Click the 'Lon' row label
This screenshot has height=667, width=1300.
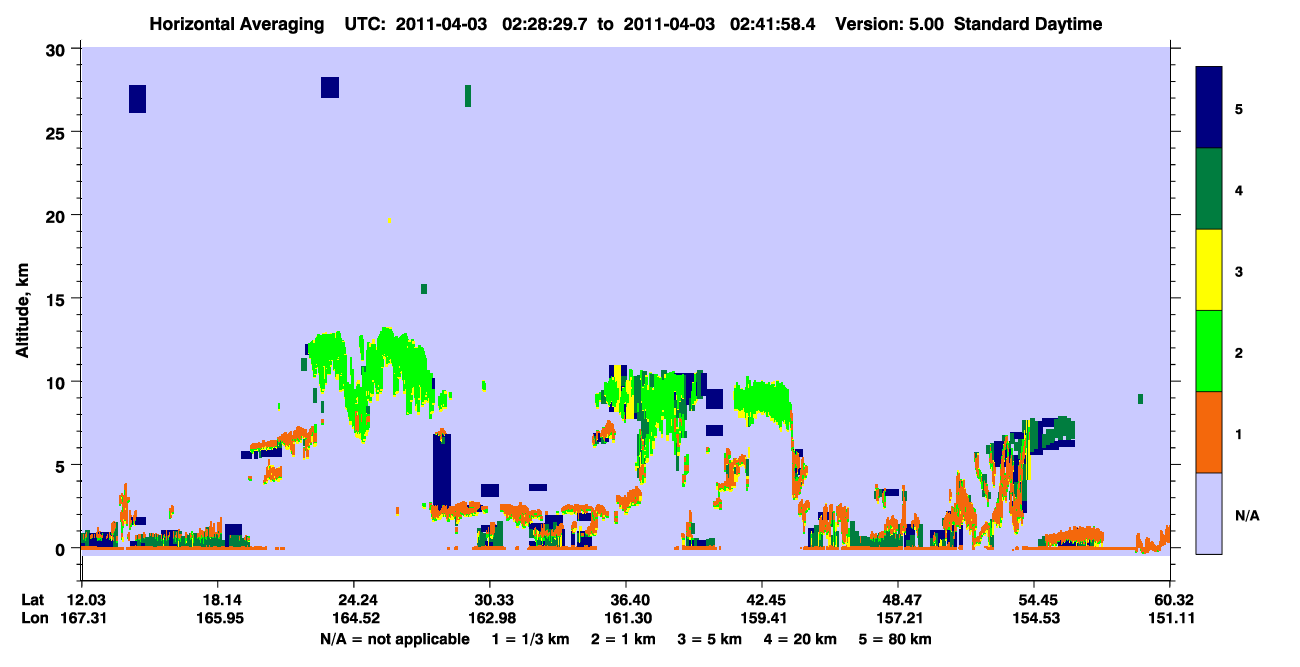(x=34, y=619)
